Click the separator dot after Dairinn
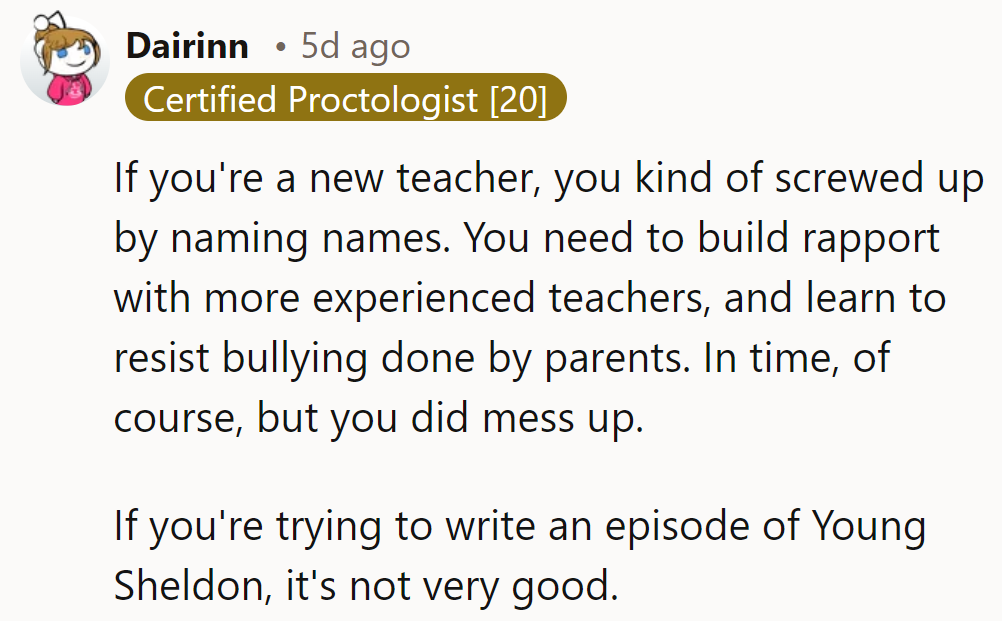This screenshot has width=1002, height=621. [280, 47]
